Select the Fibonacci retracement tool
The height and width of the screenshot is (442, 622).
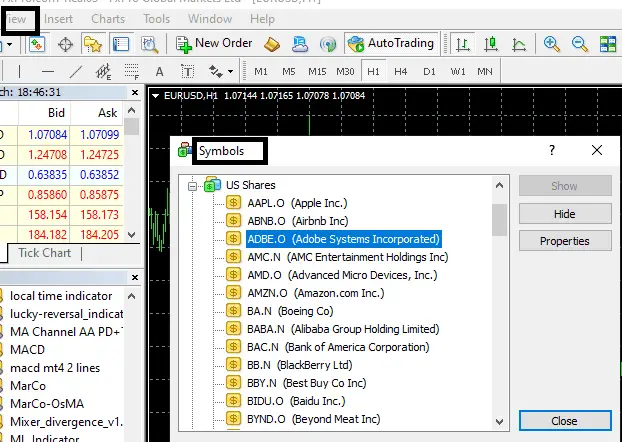point(132,72)
